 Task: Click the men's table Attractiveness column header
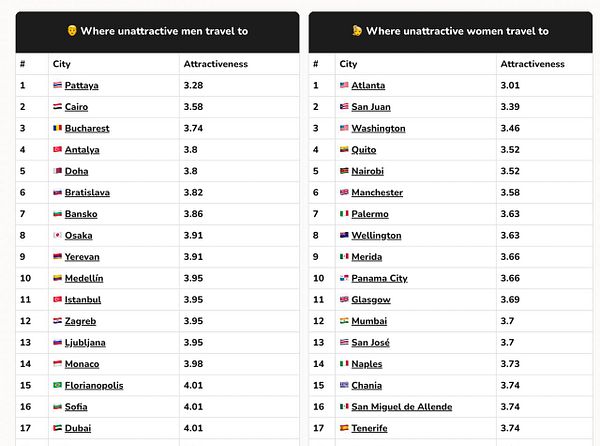(216, 64)
